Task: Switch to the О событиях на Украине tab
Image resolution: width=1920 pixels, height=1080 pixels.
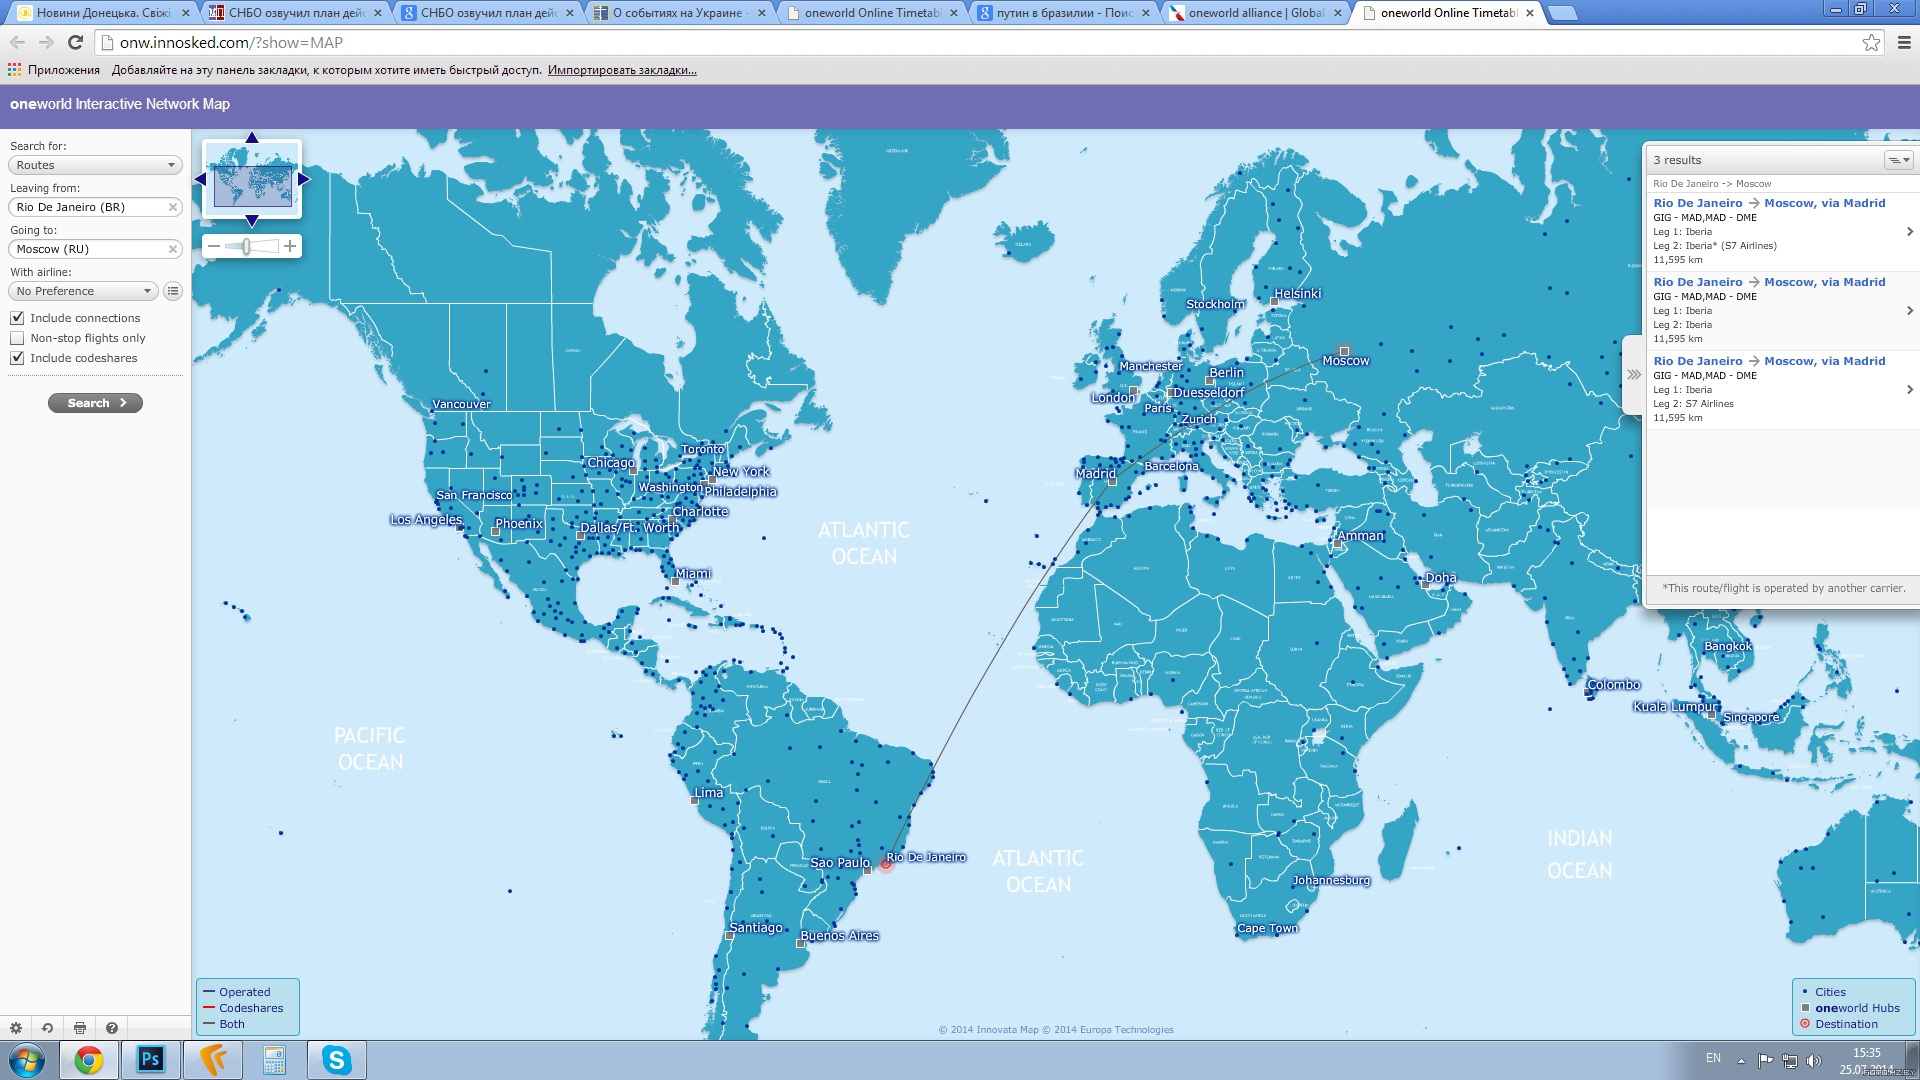Action: (x=679, y=13)
